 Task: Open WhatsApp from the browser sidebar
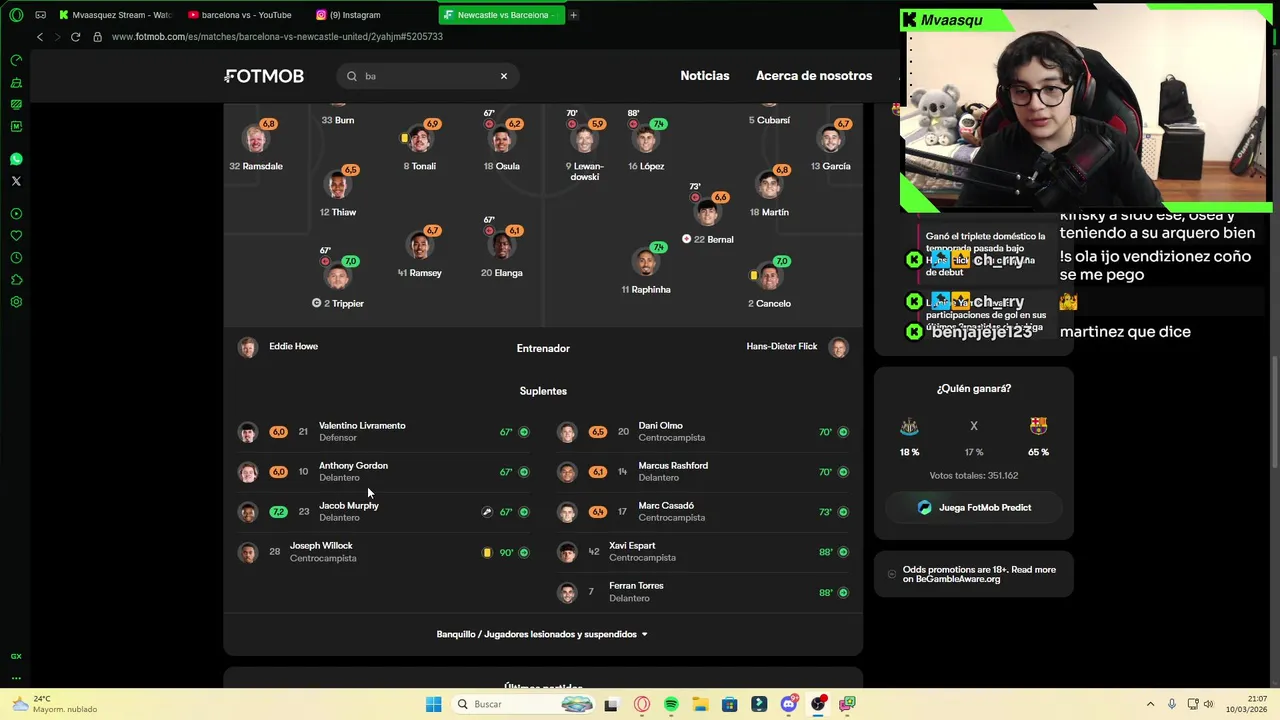[16, 159]
